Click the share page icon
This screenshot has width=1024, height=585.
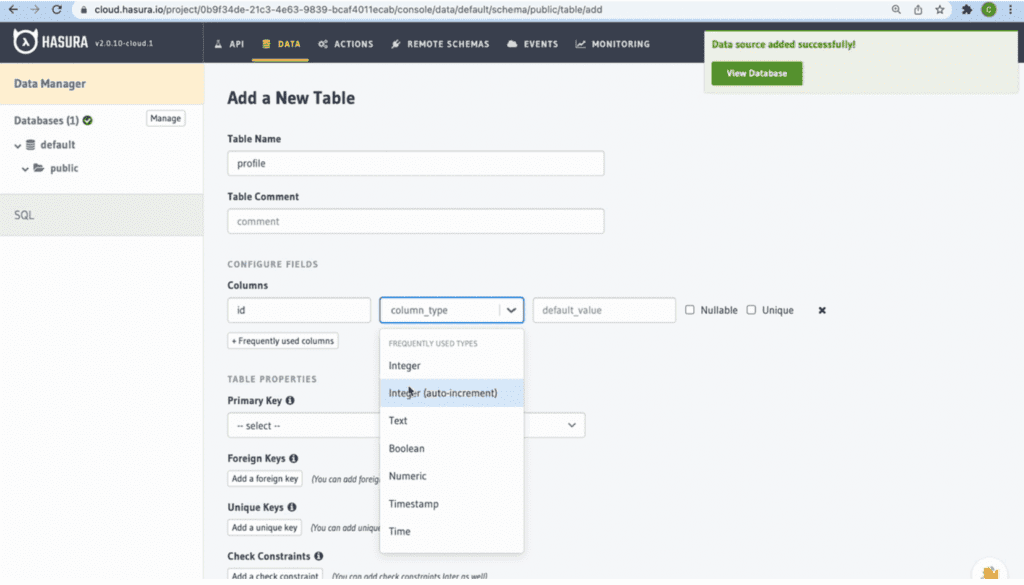[918, 10]
